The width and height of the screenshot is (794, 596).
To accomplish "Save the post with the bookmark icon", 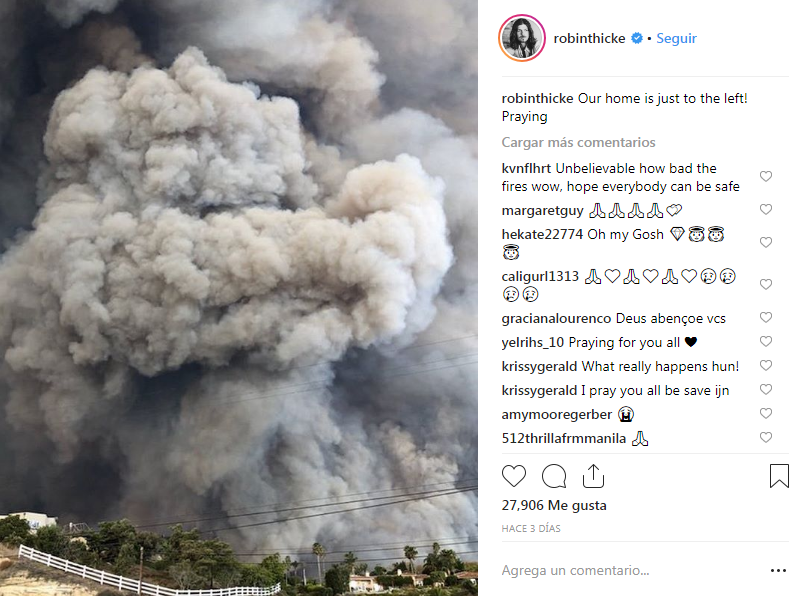I will pyautogui.click(x=779, y=476).
